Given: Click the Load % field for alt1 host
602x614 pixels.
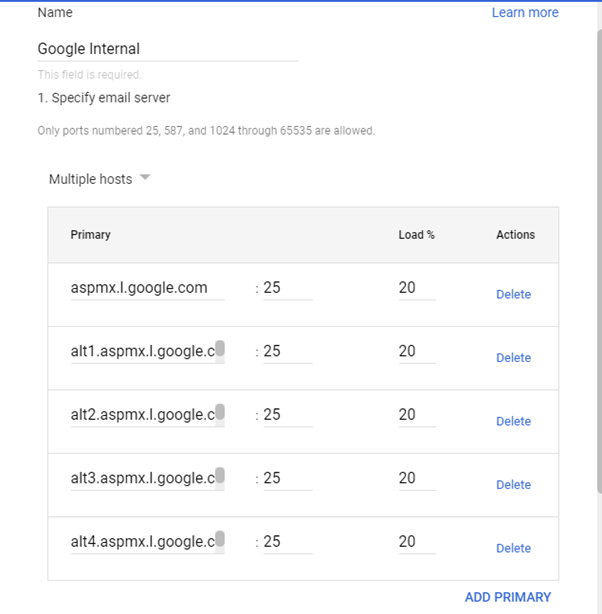Looking at the screenshot, I should coord(415,351).
